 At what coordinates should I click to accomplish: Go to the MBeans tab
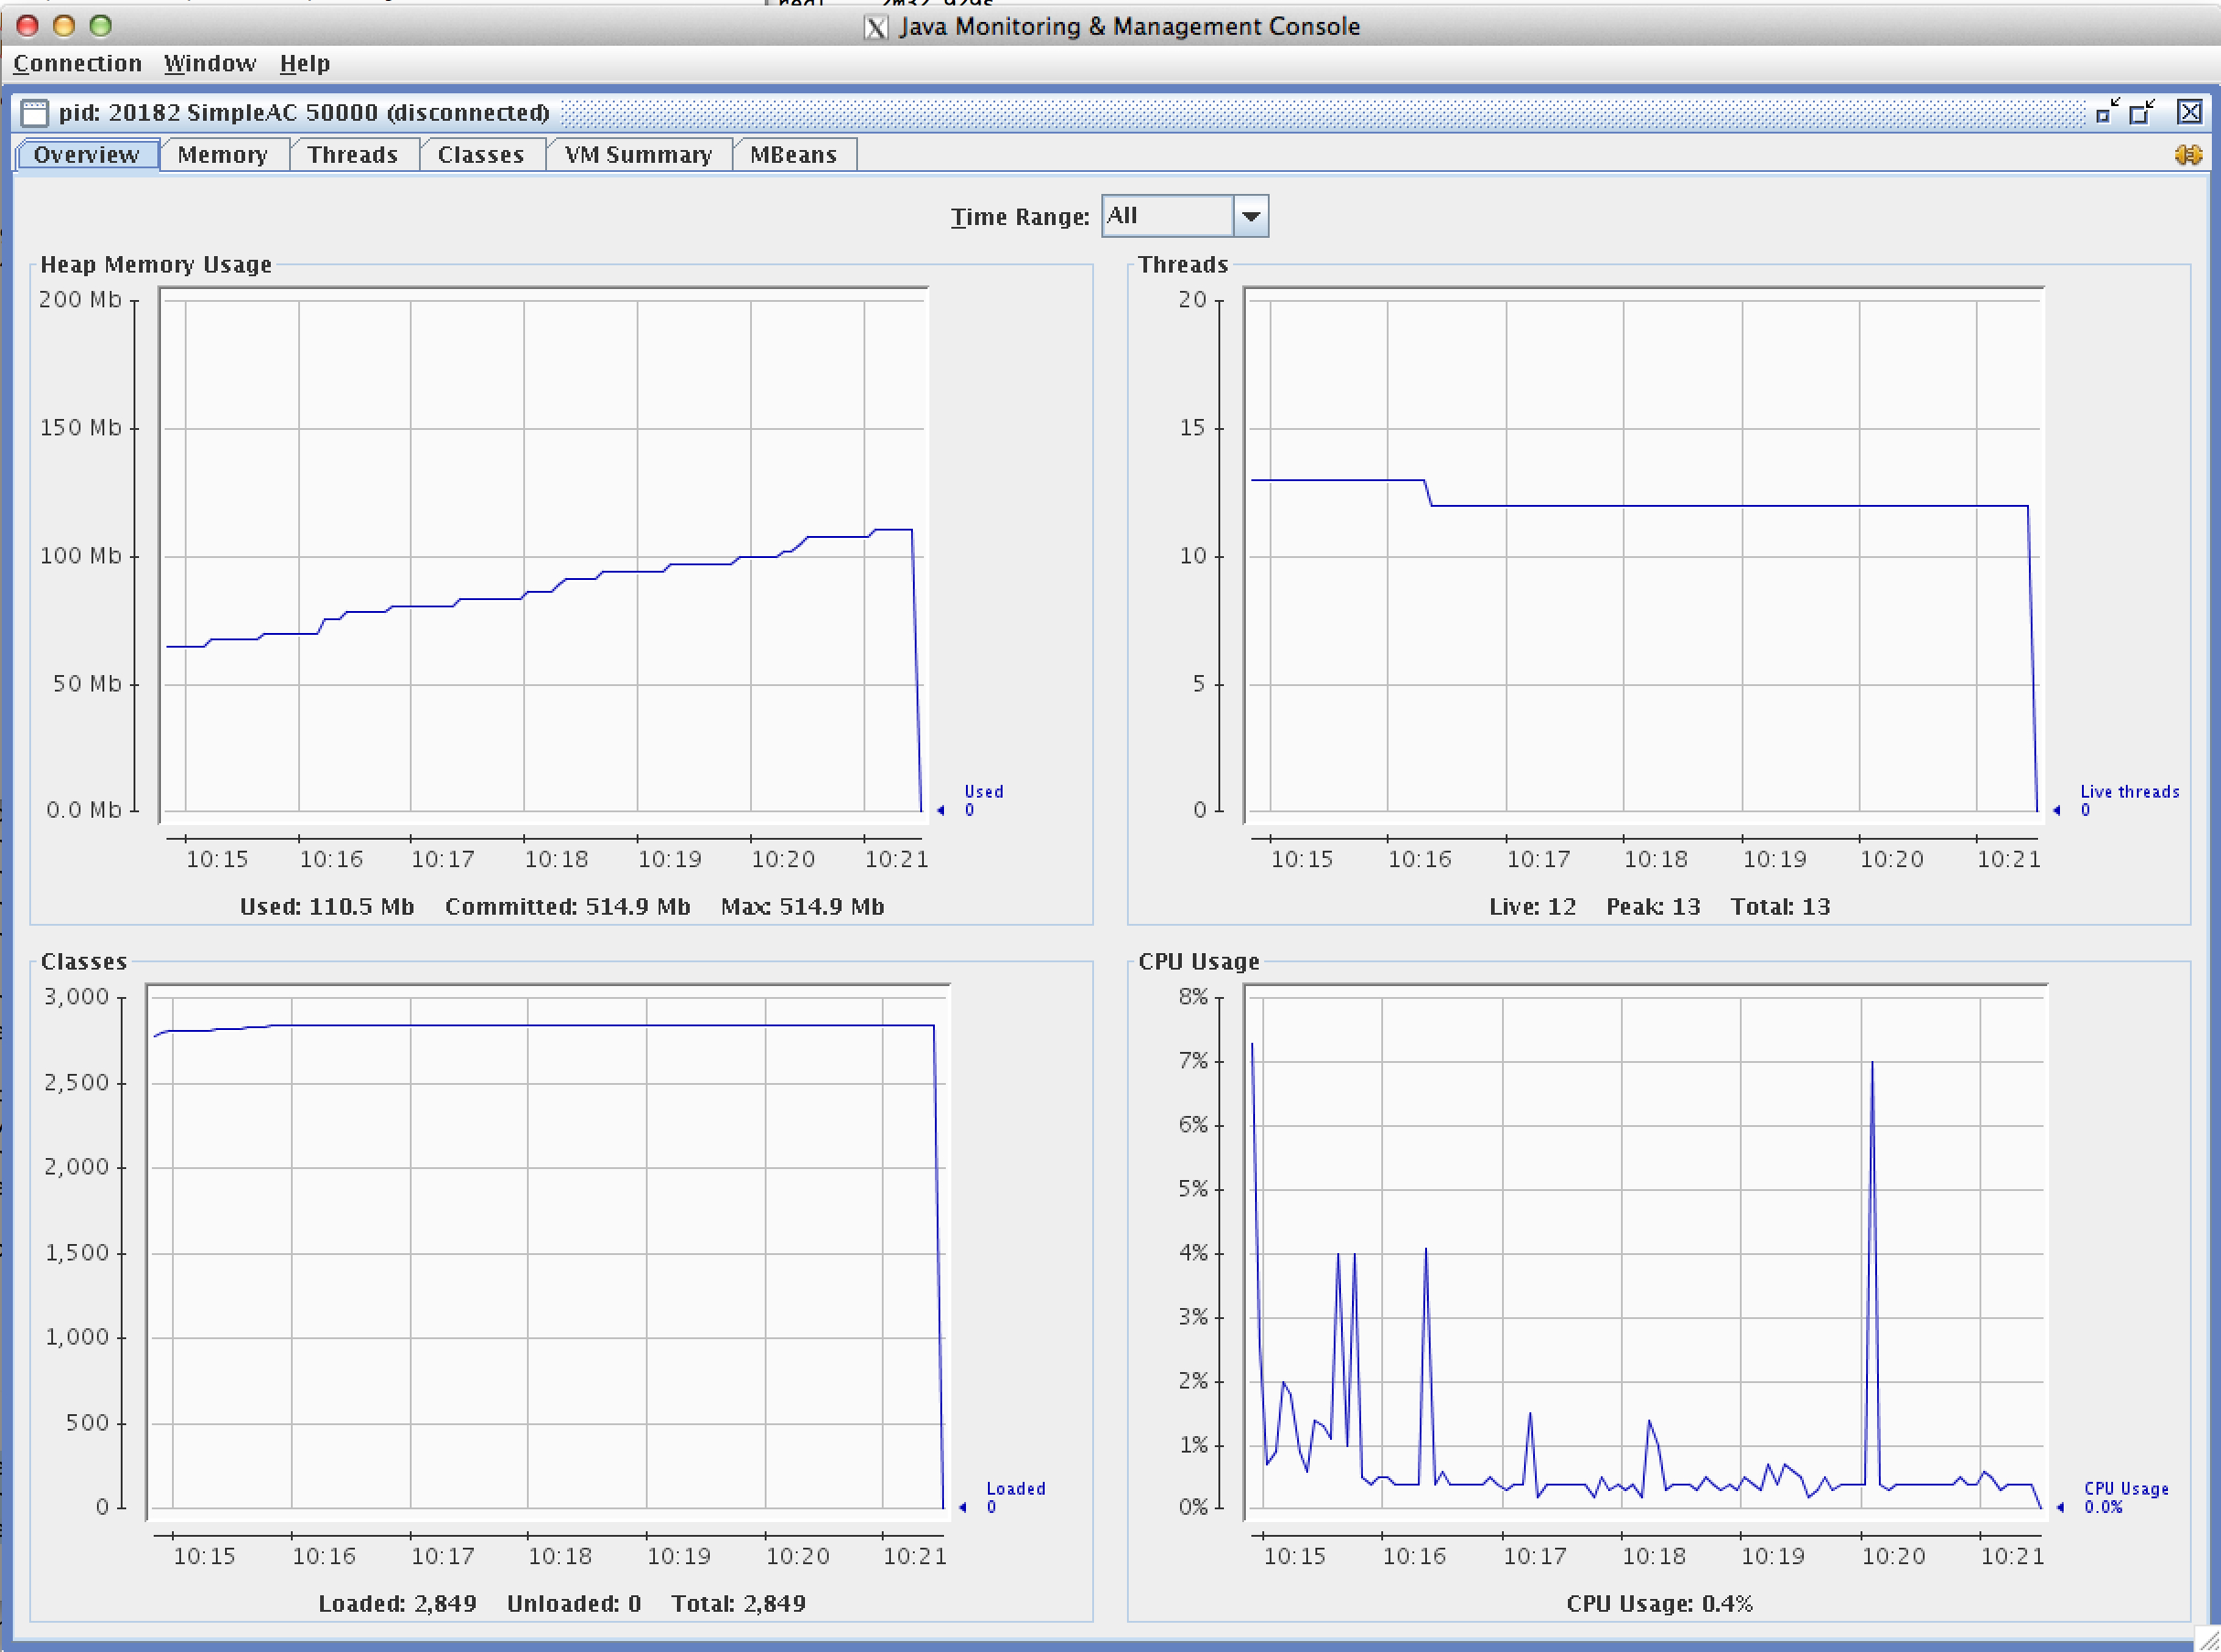pyautogui.click(x=793, y=155)
